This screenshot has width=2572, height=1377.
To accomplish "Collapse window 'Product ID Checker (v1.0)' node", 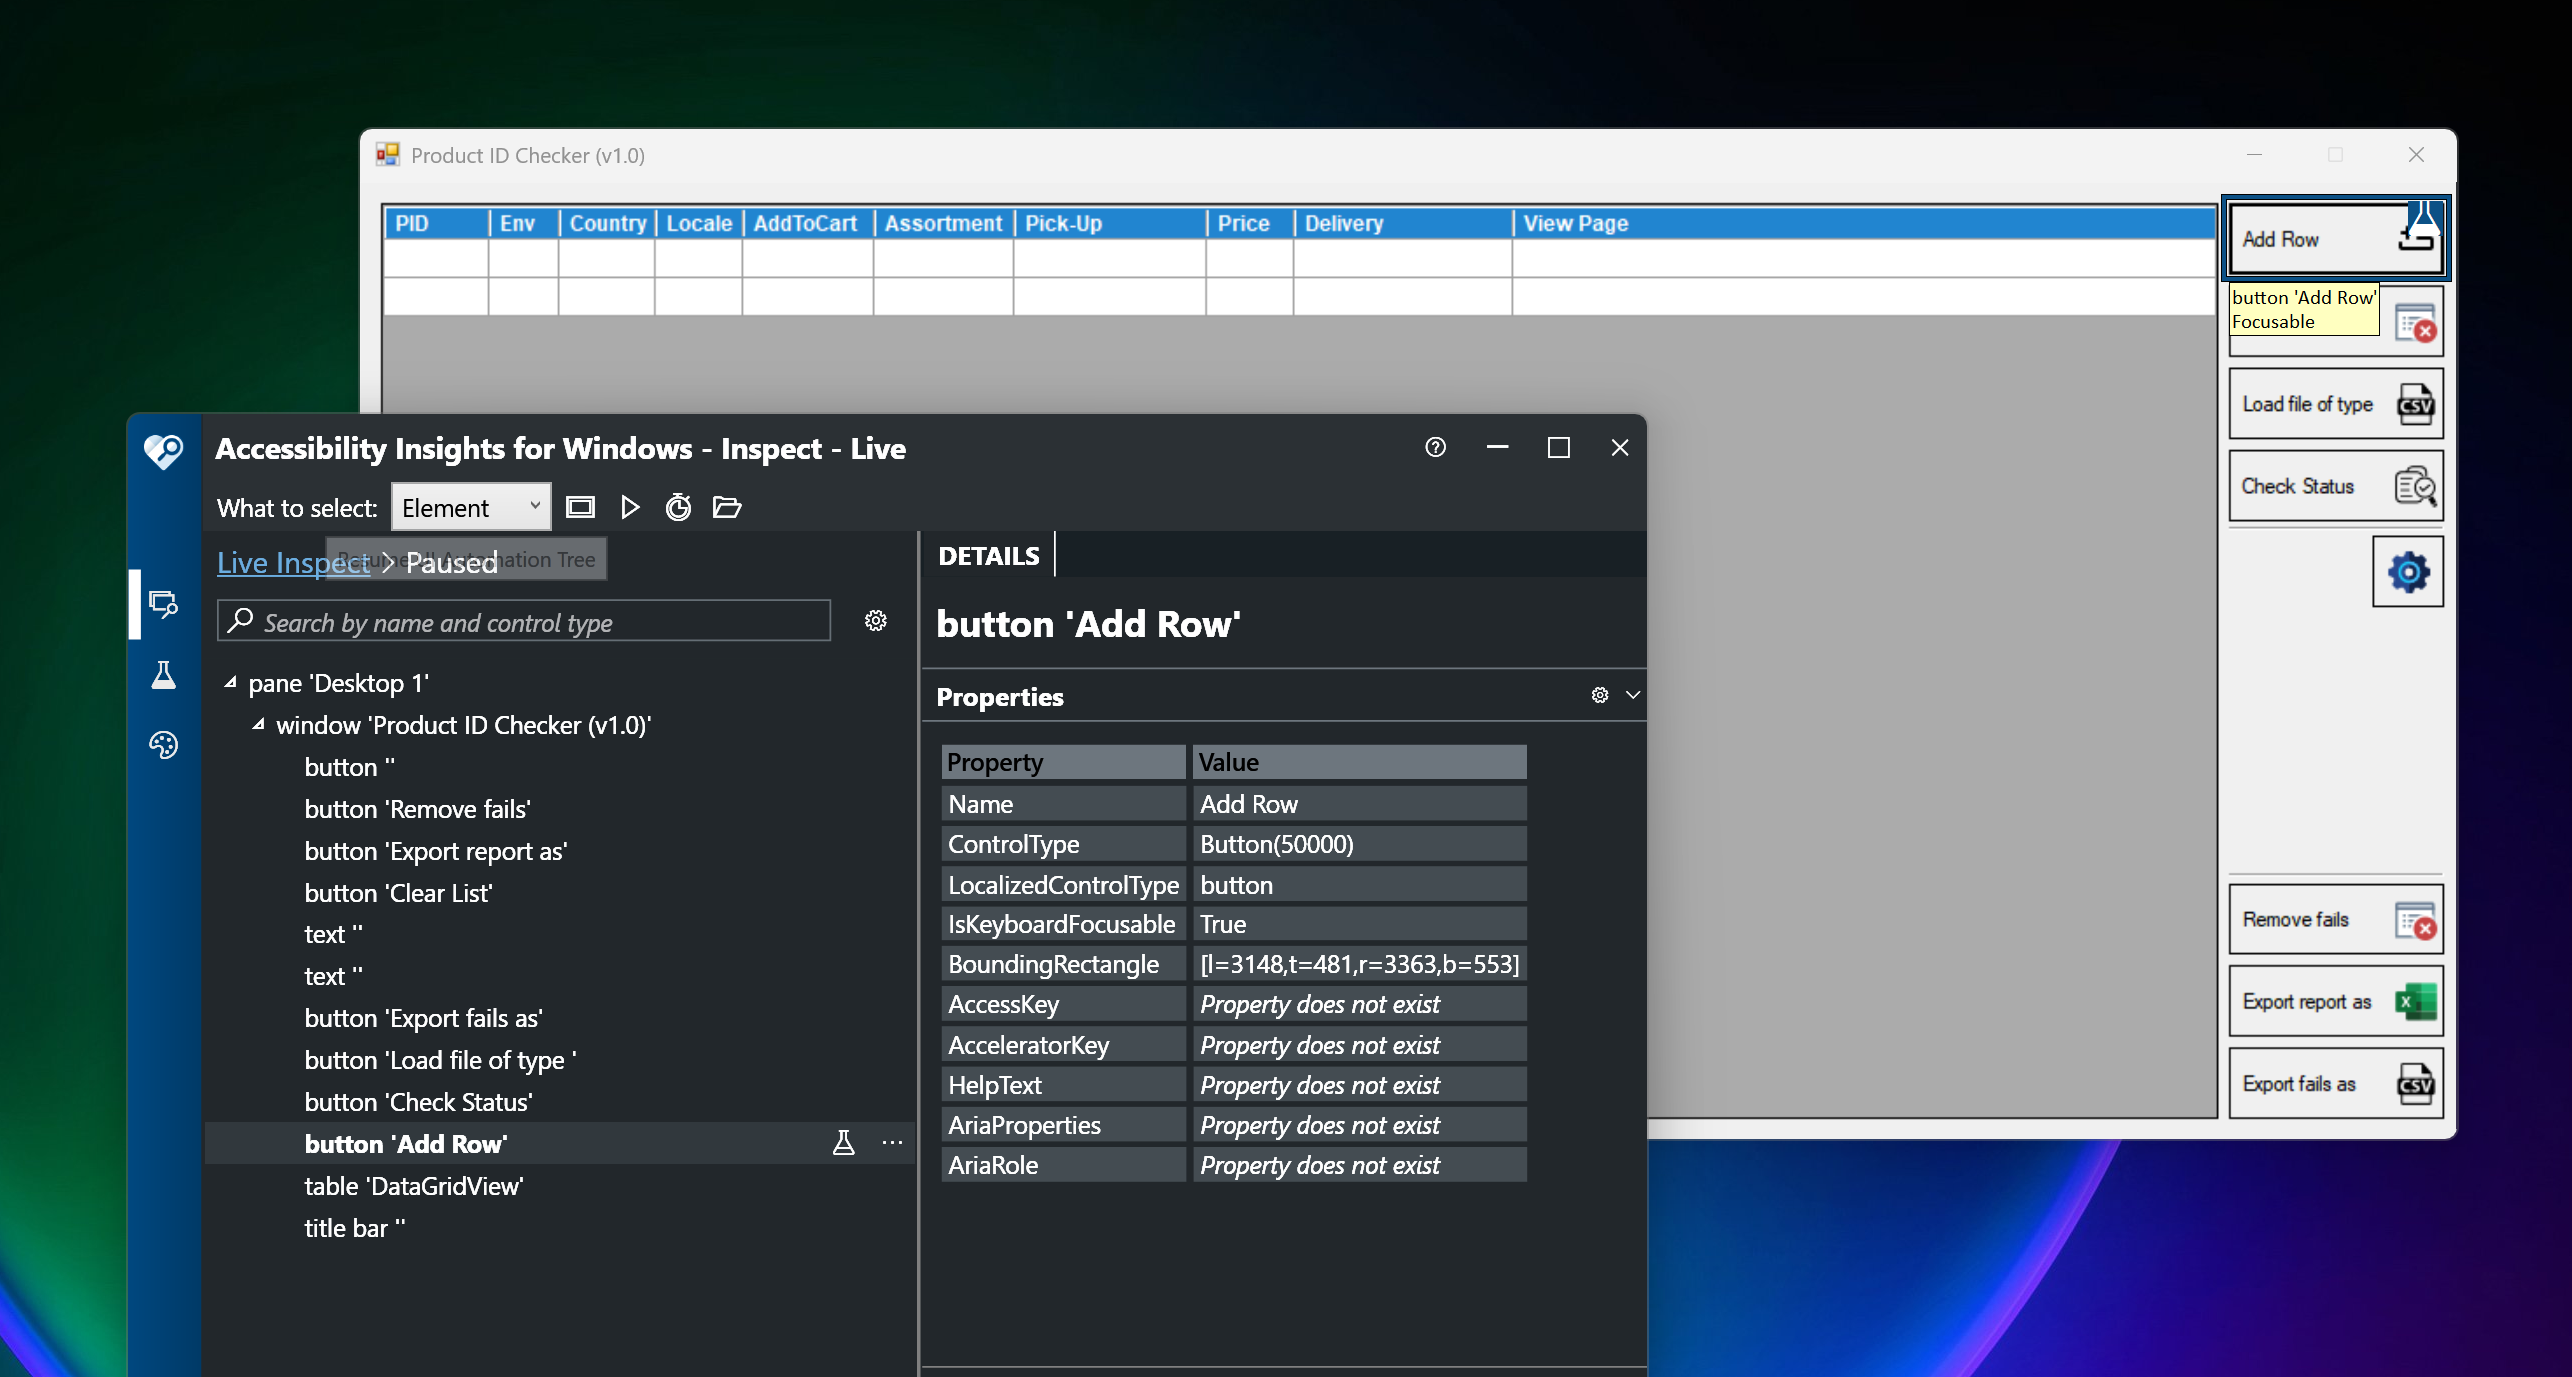I will tap(258, 725).
